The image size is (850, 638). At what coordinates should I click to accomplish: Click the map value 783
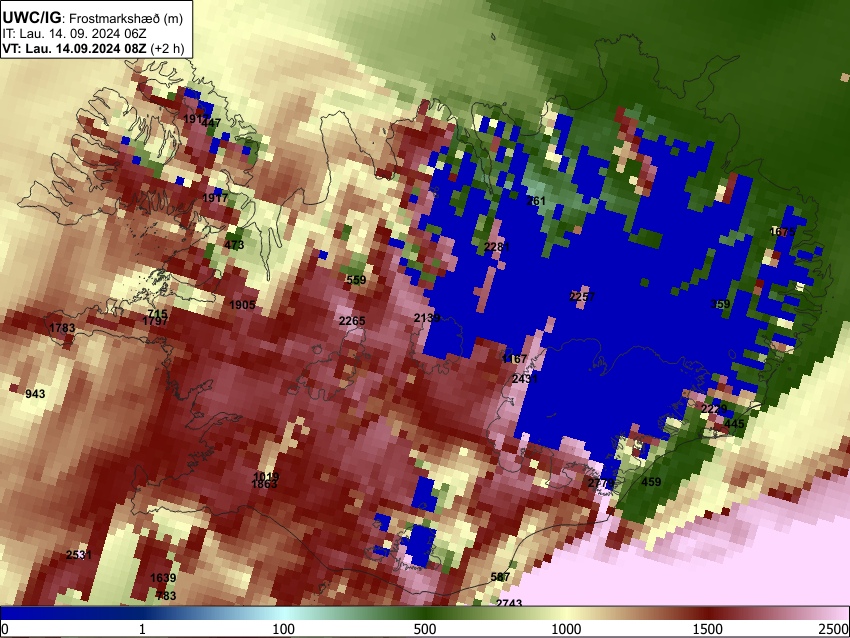coord(166,596)
